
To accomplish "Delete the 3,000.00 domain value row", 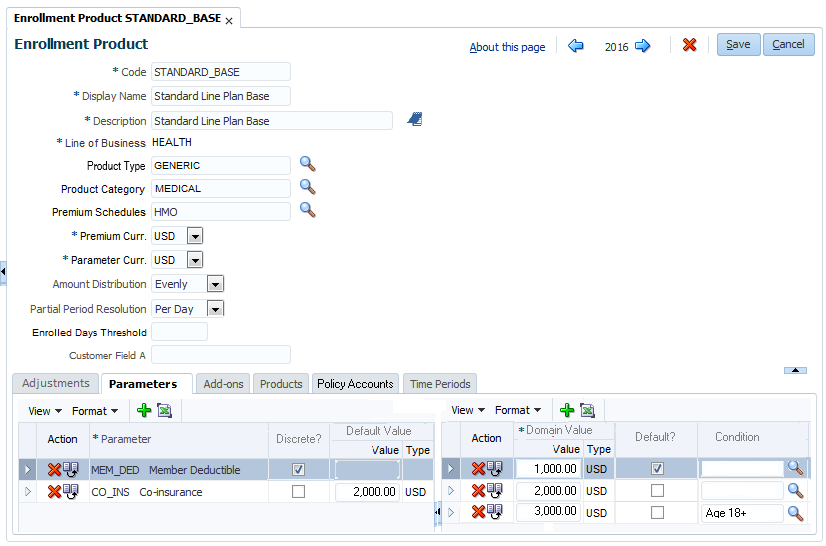I will pyautogui.click(x=478, y=512).
